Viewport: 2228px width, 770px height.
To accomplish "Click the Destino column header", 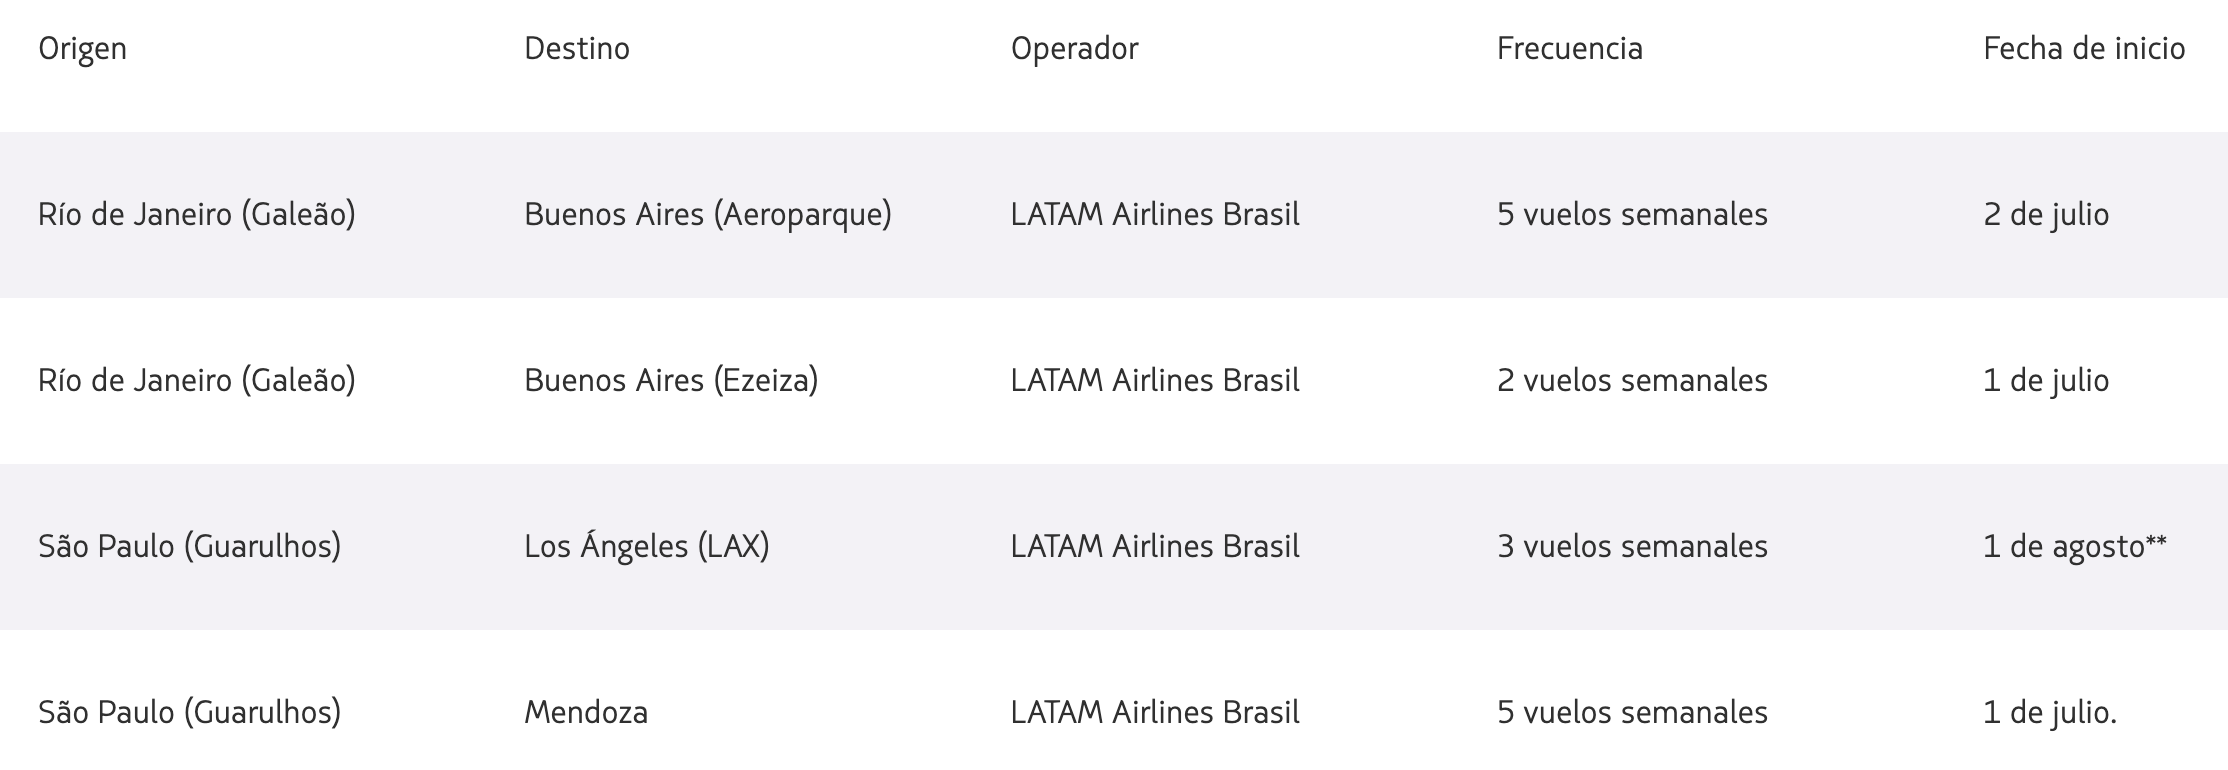I will click(577, 48).
